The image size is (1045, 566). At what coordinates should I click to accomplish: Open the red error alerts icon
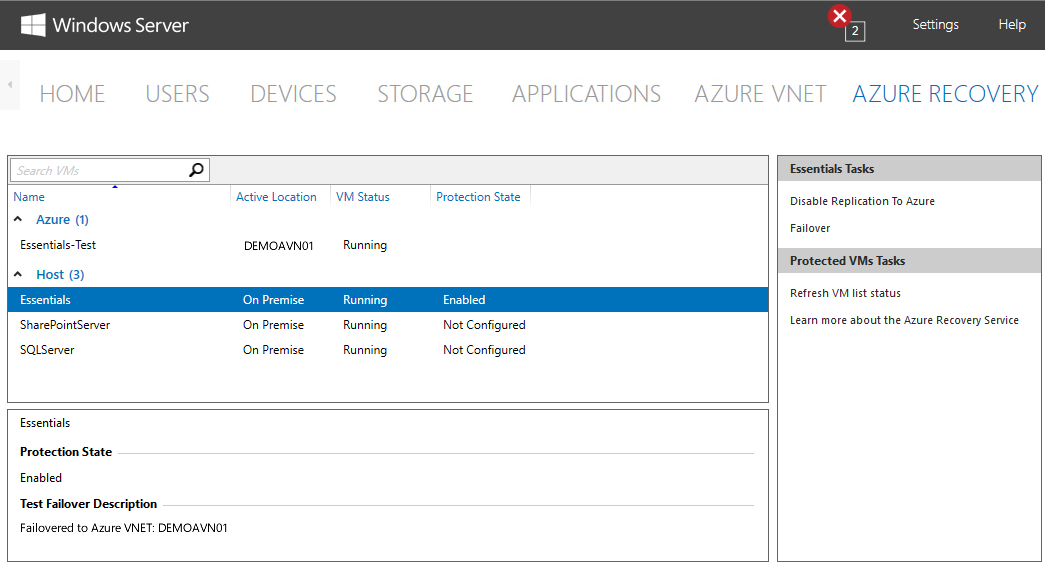[x=840, y=15]
